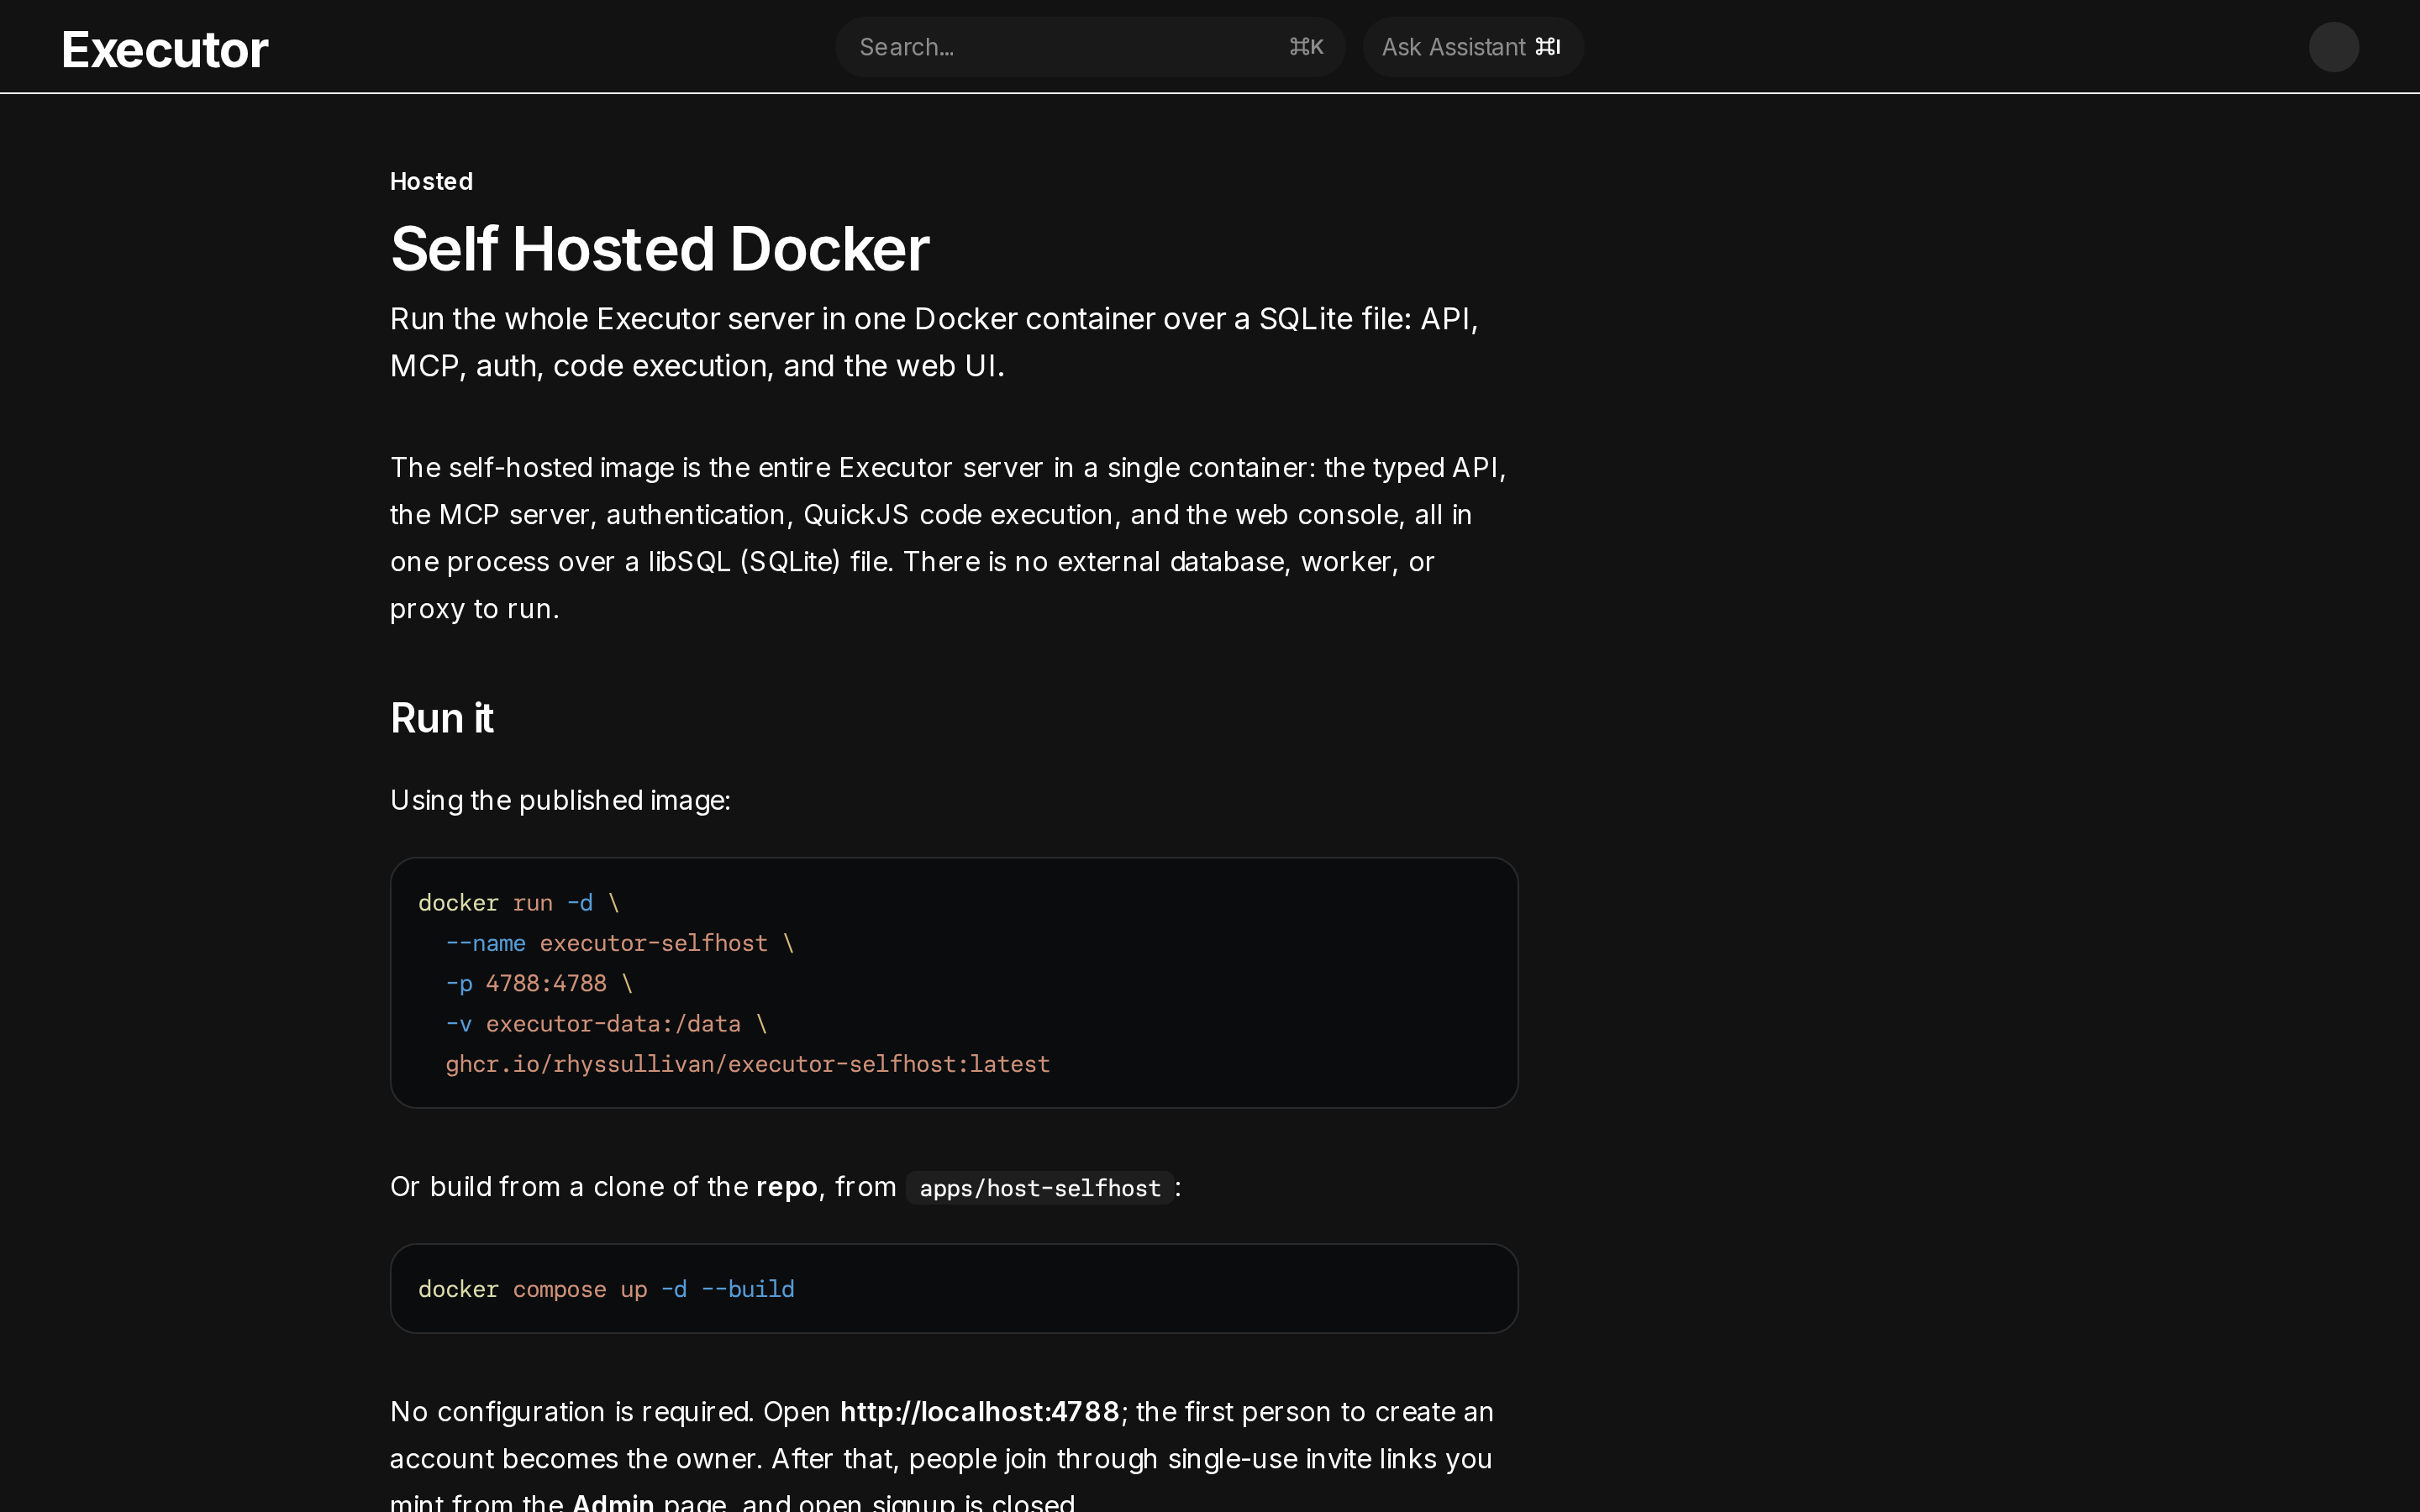This screenshot has width=2420, height=1512.
Task: Open the Ask Assistant button
Action: tap(1473, 47)
